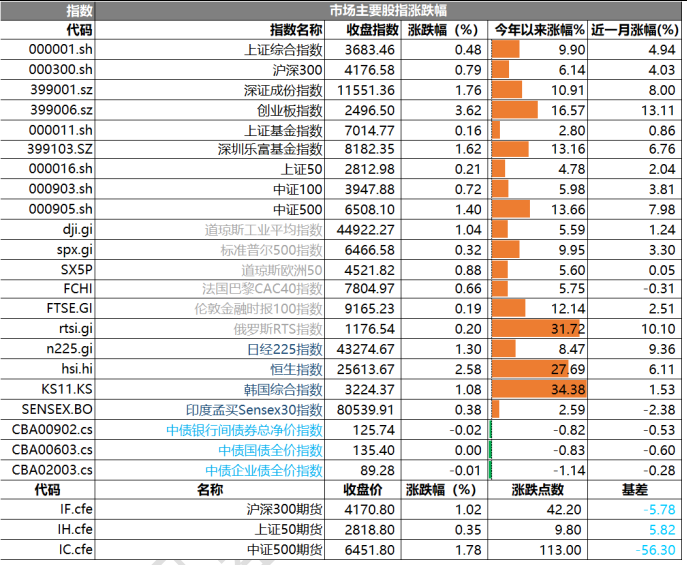The width and height of the screenshot is (687, 565).
Task: Open the 中债国债全价指数 link
Action: tap(270, 450)
